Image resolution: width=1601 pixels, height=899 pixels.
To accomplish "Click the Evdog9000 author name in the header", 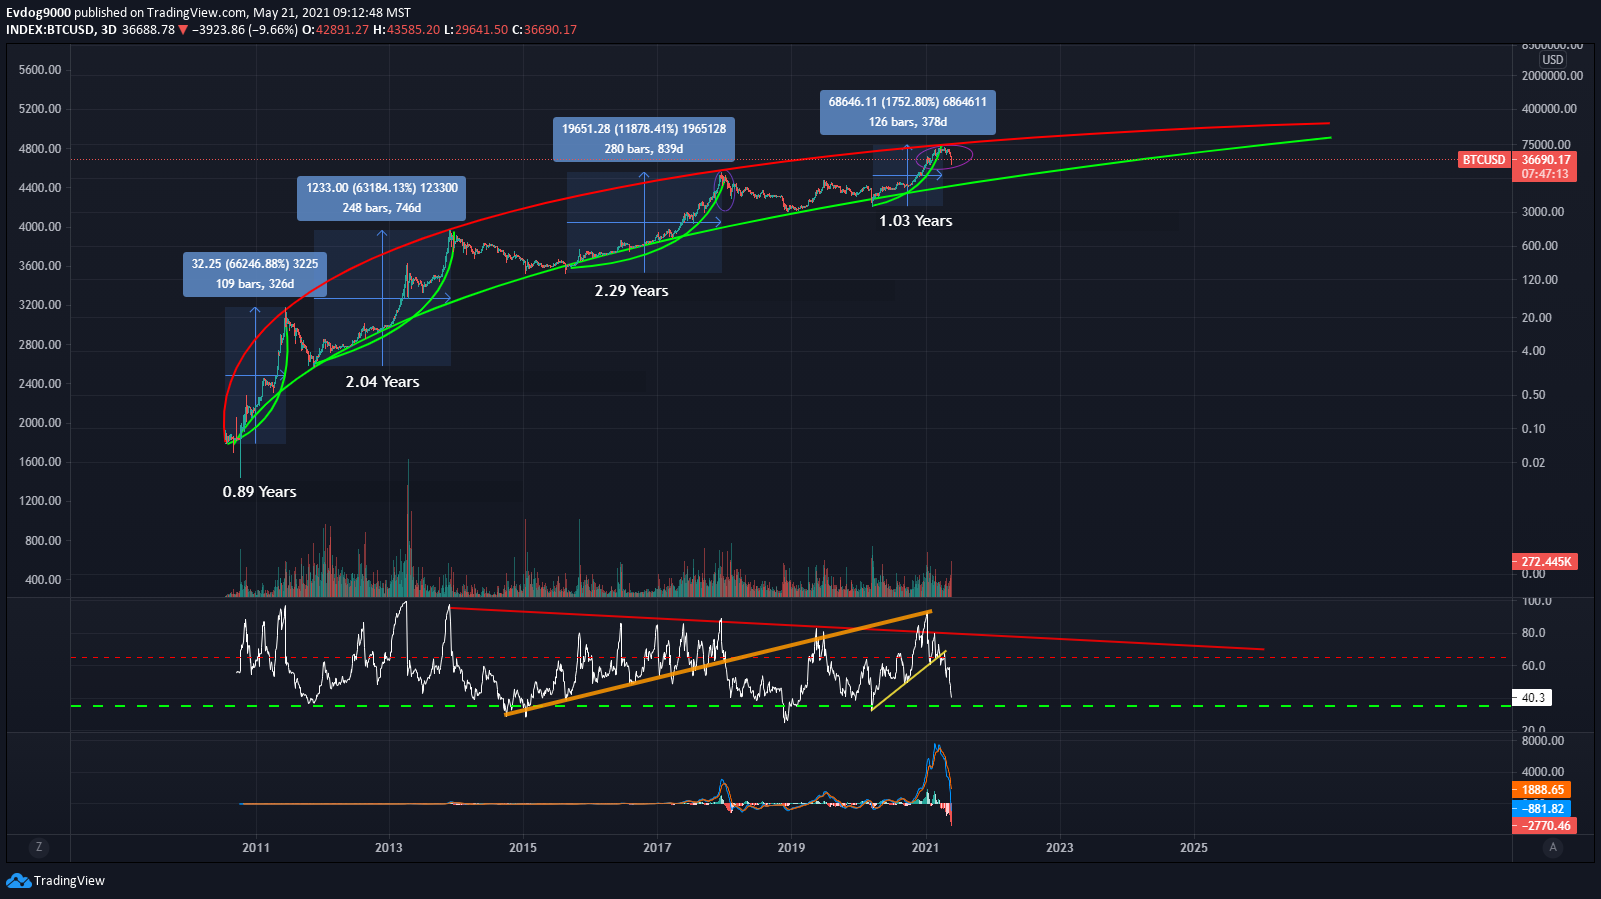I will tap(38, 13).
